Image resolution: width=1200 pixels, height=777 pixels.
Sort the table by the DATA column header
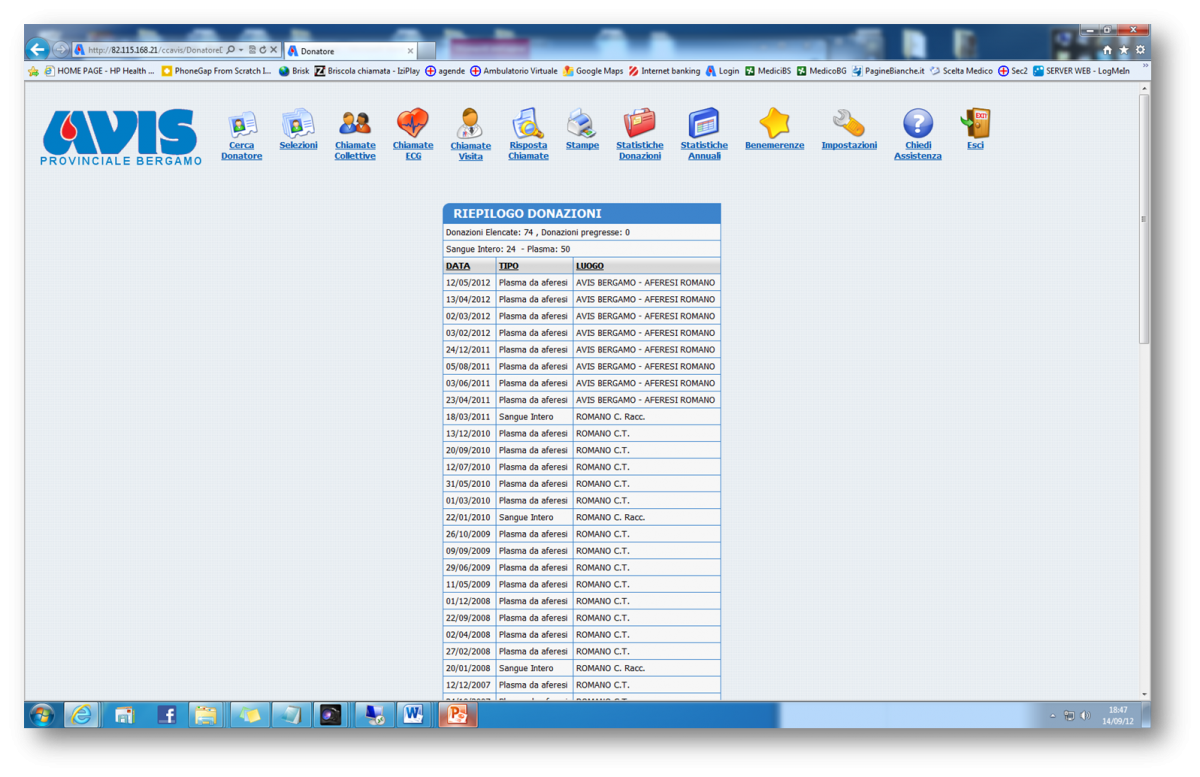[x=458, y=266]
